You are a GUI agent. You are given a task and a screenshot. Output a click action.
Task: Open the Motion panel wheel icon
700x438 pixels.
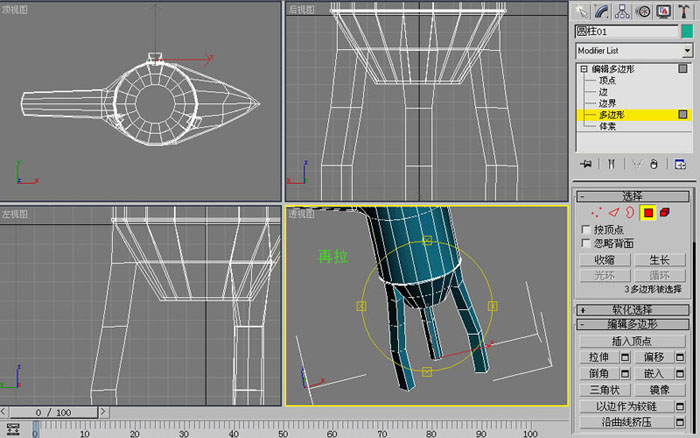pyautogui.click(x=643, y=12)
